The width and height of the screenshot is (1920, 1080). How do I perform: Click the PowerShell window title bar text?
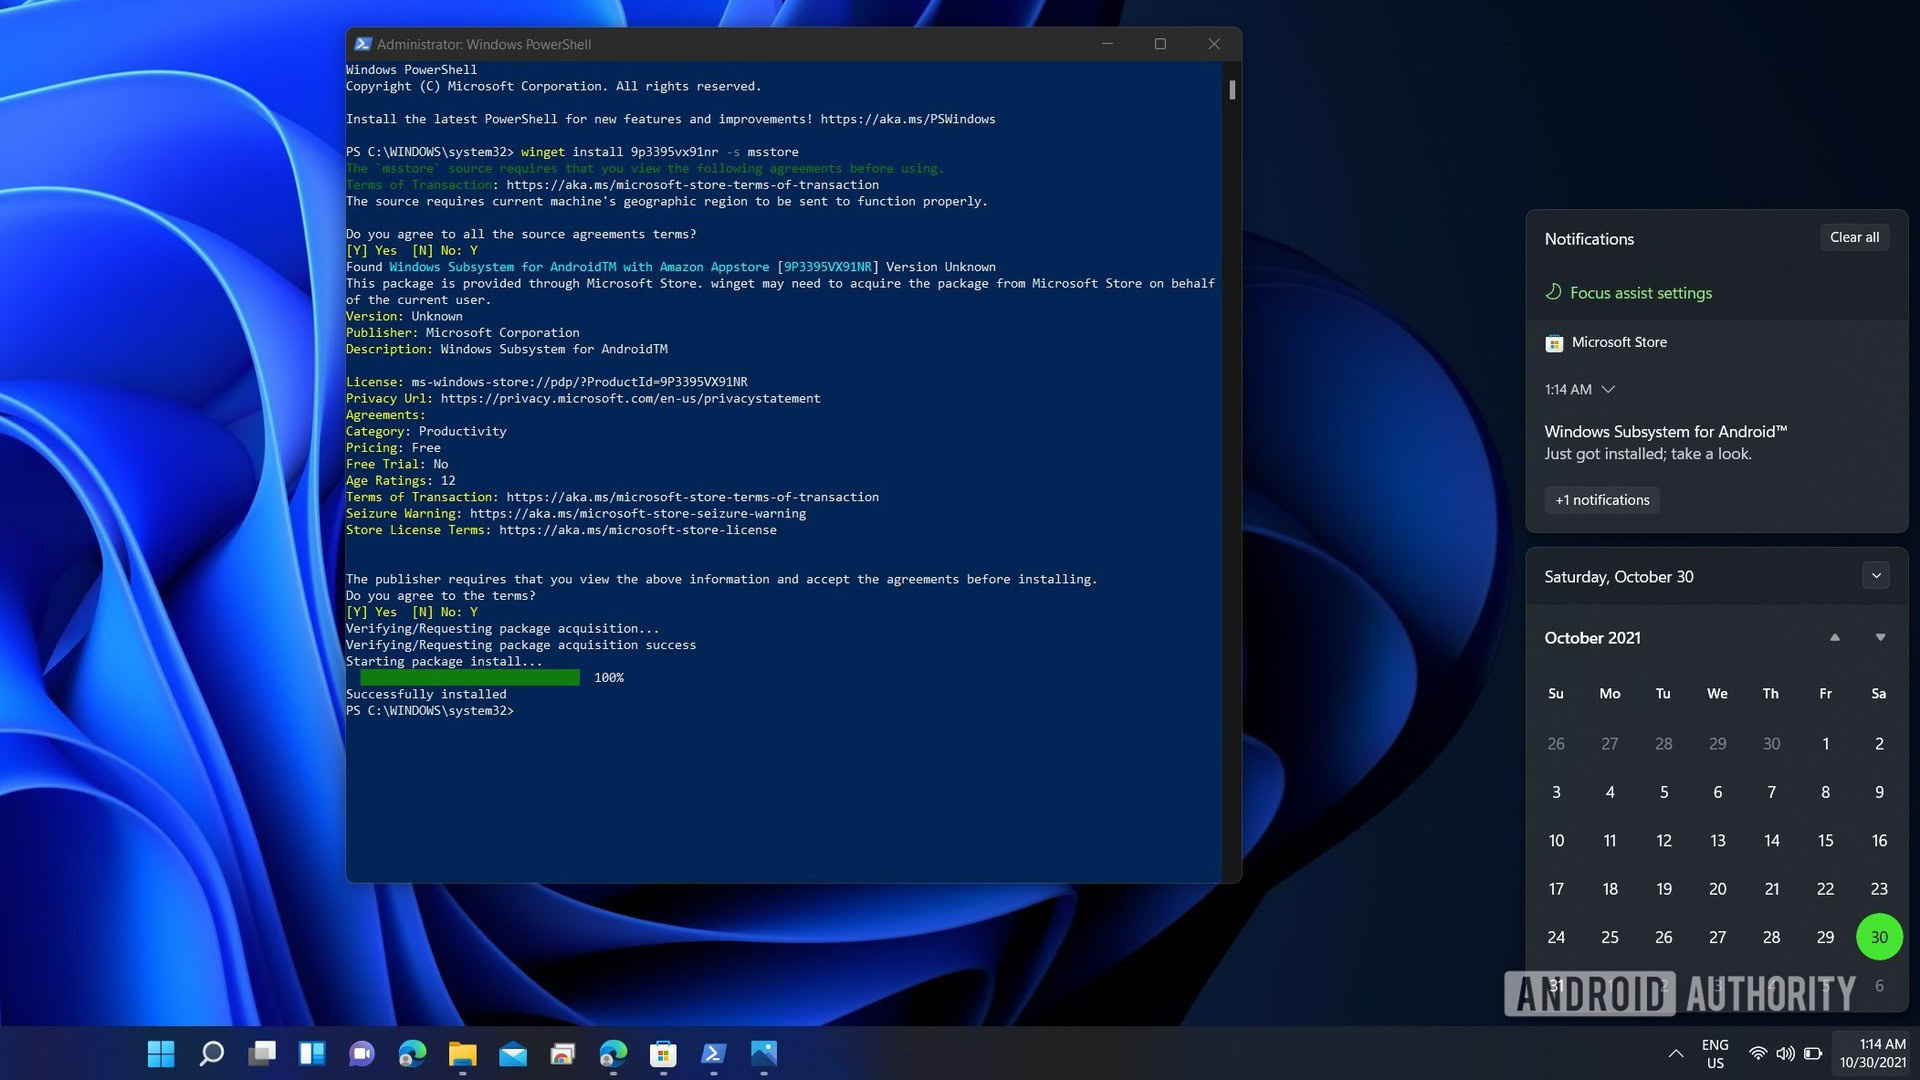(x=483, y=44)
